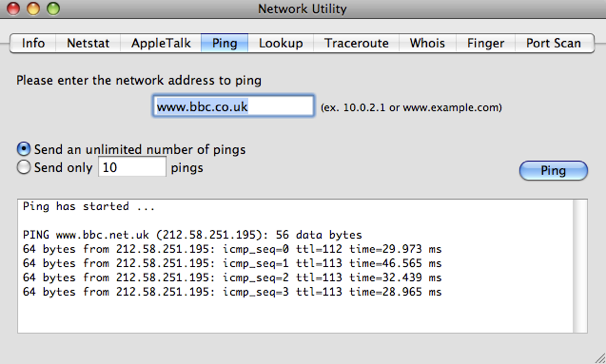Click the output area scrollbar
606x364 pixels.
pyautogui.click(x=580, y=266)
